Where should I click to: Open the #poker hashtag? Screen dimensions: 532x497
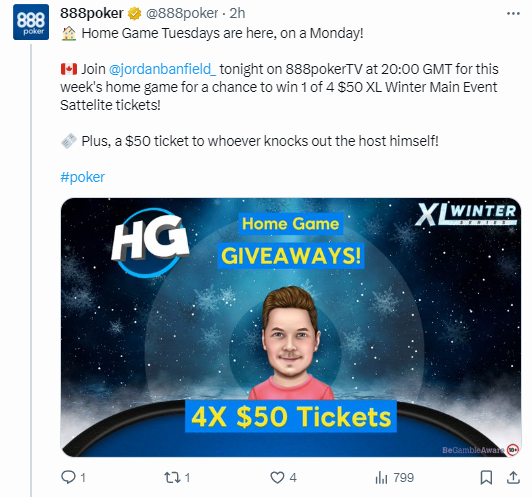82,177
